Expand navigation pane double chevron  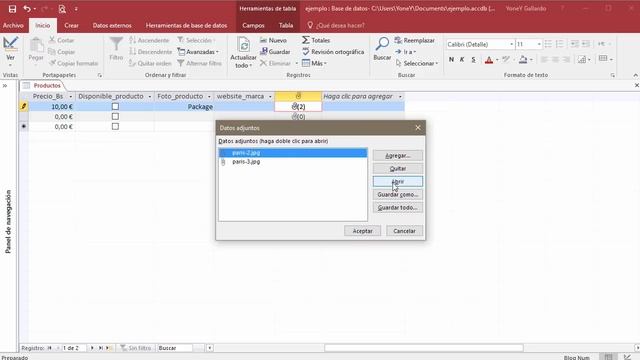click(x=5, y=86)
